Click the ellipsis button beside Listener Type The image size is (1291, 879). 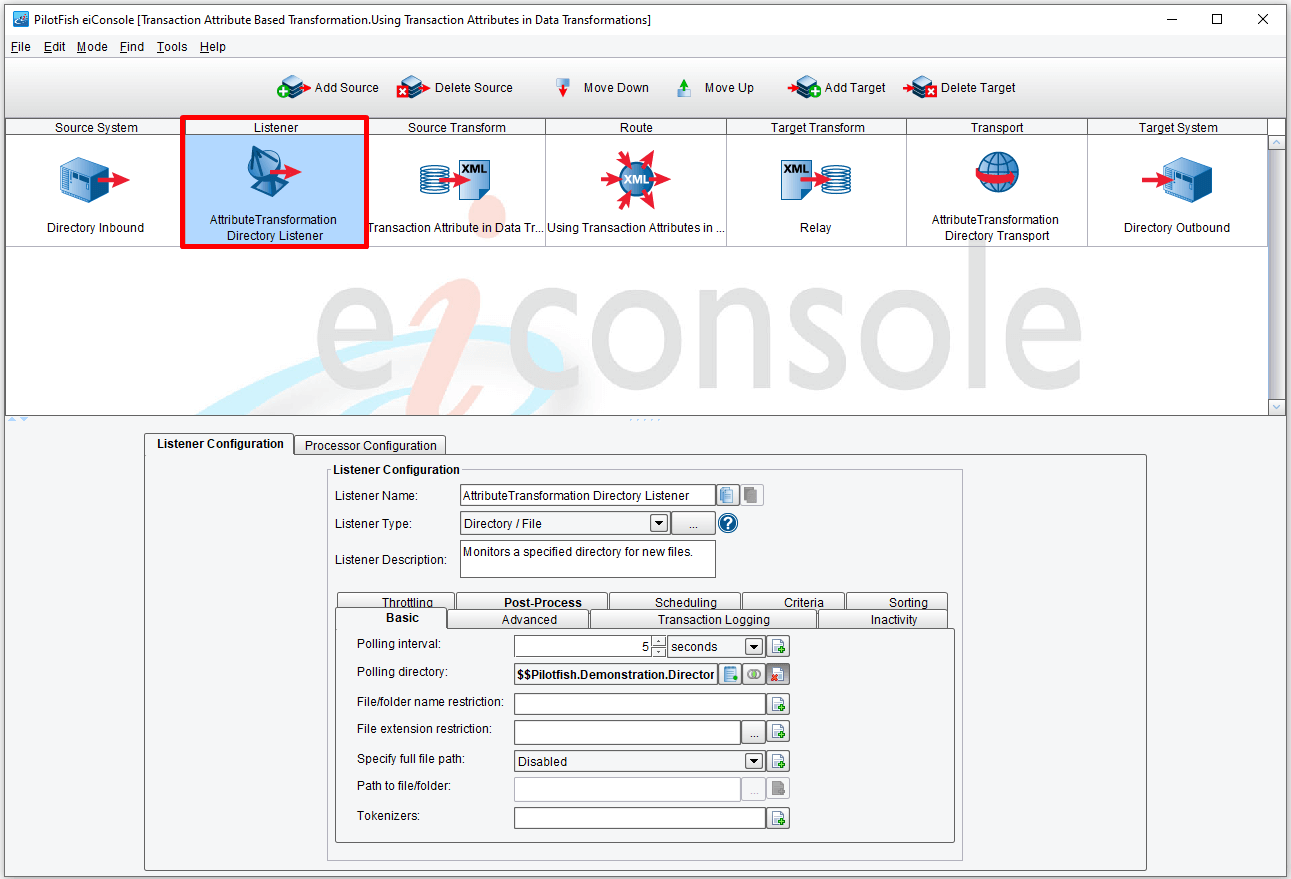[693, 523]
